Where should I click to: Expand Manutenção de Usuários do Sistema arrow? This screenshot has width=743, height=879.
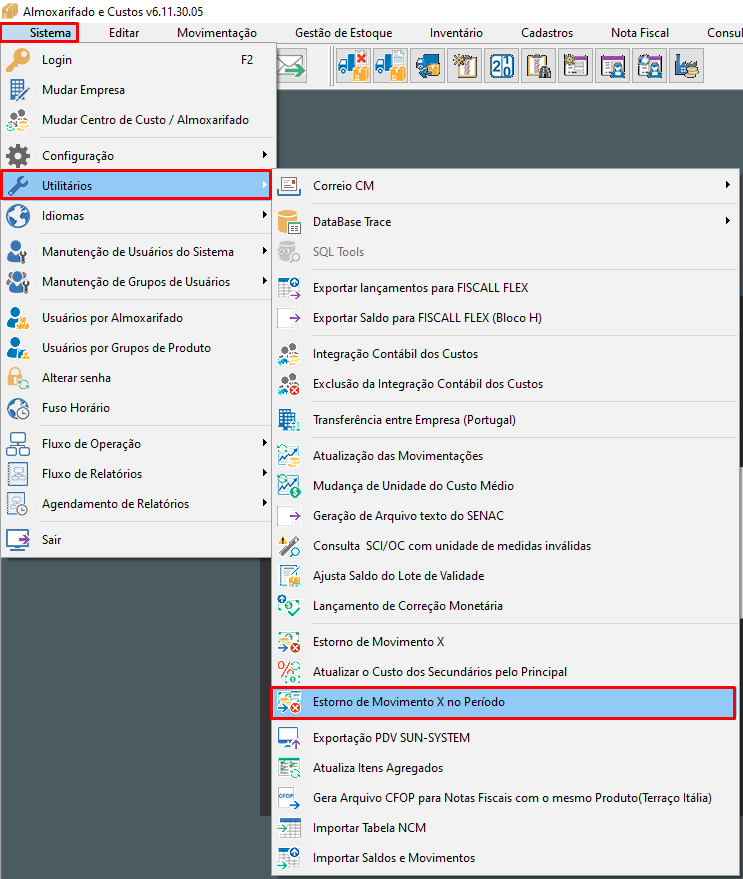click(265, 251)
